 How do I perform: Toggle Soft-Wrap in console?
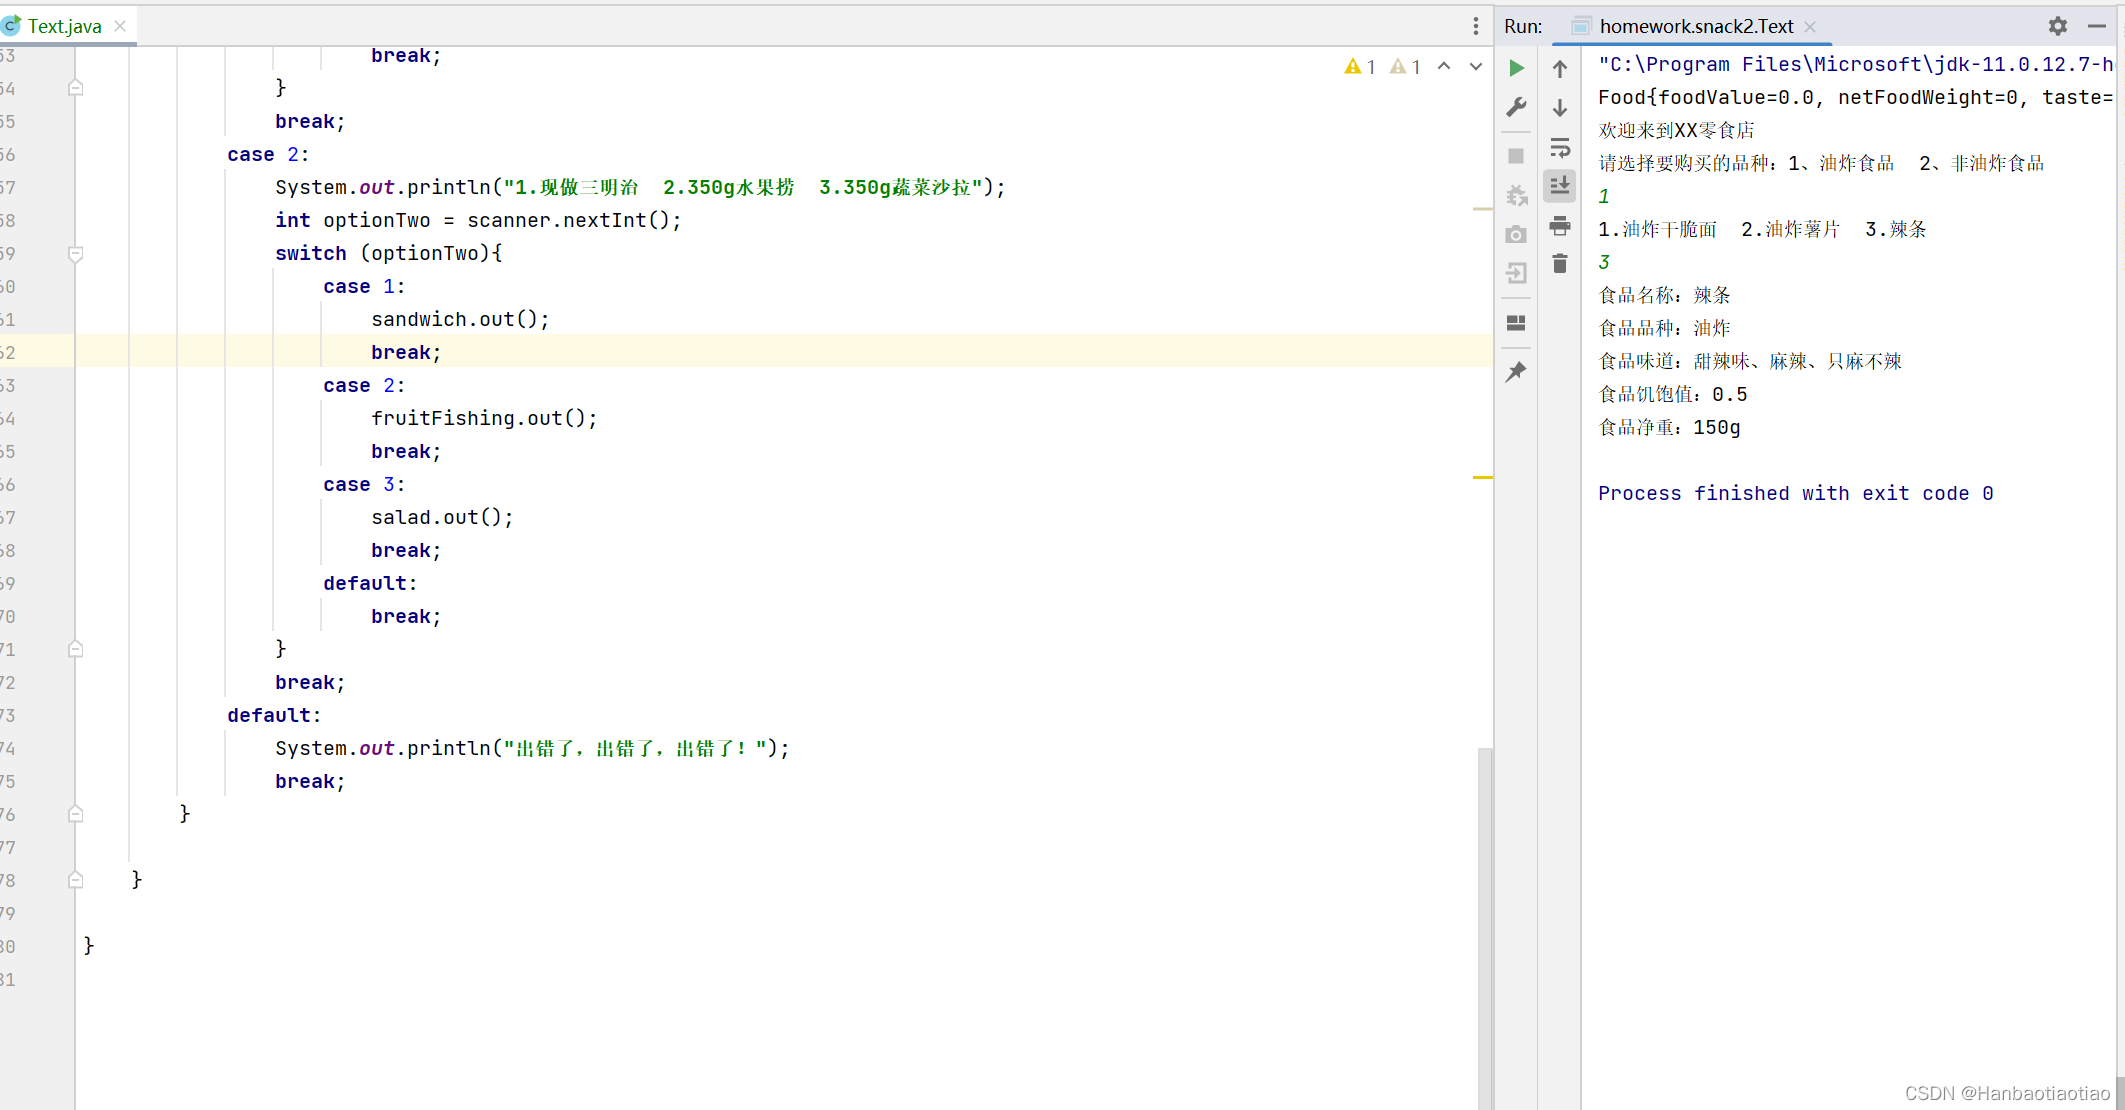pyautogui.click(x=1559, y=148)
